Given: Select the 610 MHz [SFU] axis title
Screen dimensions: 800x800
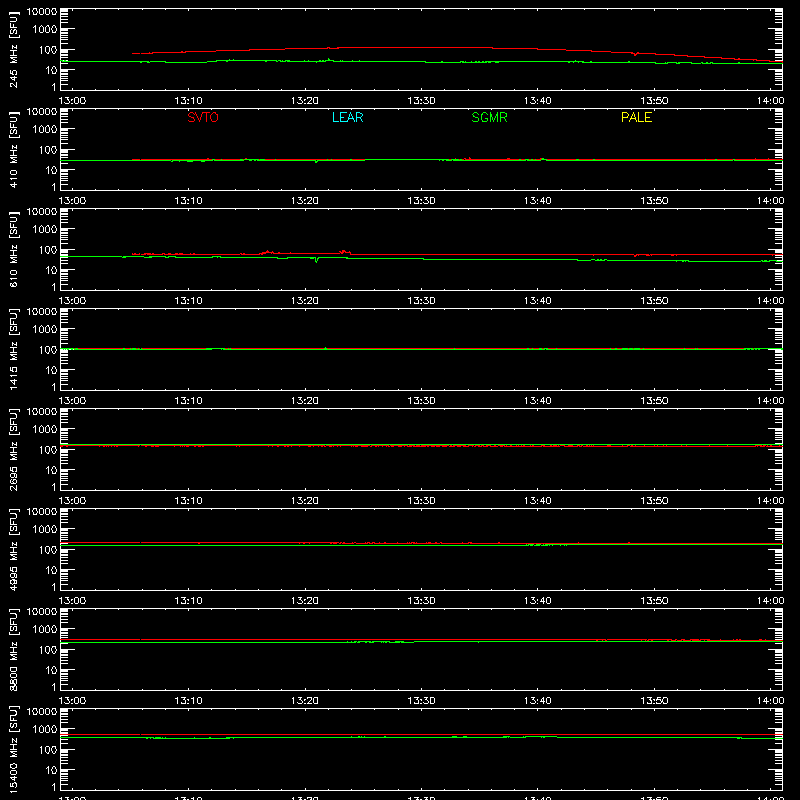Looking at the screenshot, I should pos(14,249).
